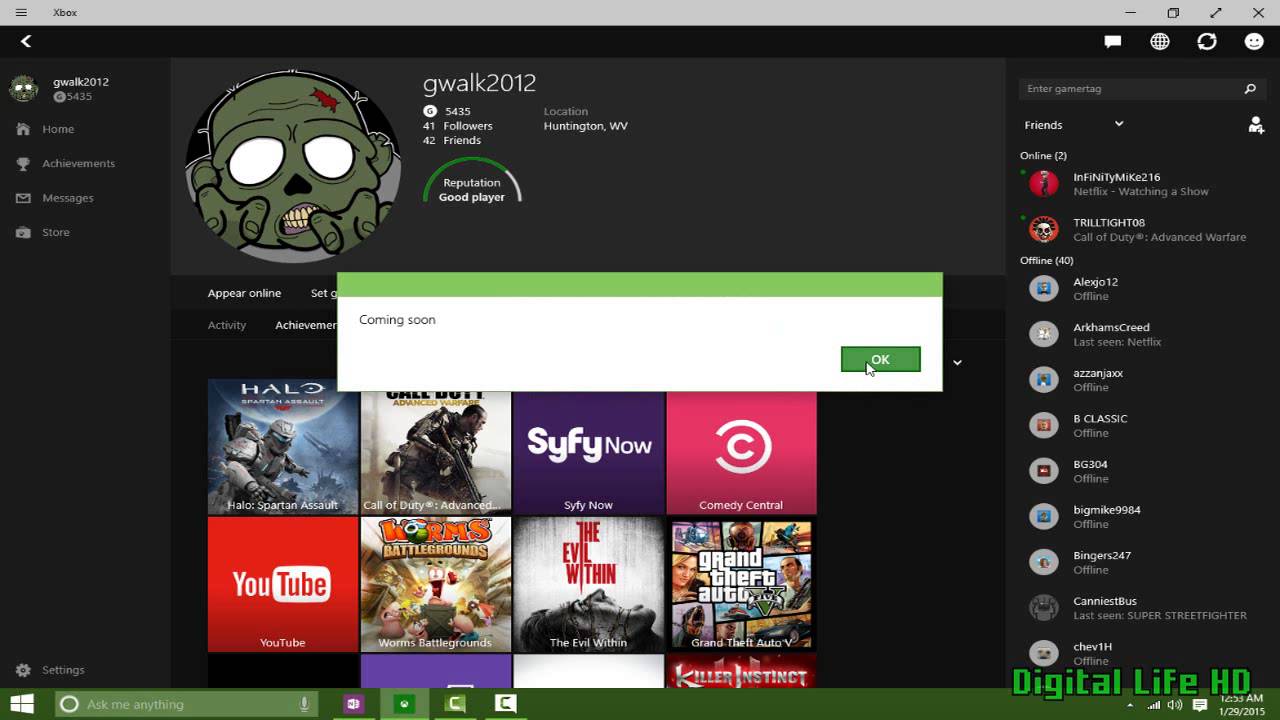1280x720 pixels.
Task: Select friend chev1H
Action: coord(1142,653)
